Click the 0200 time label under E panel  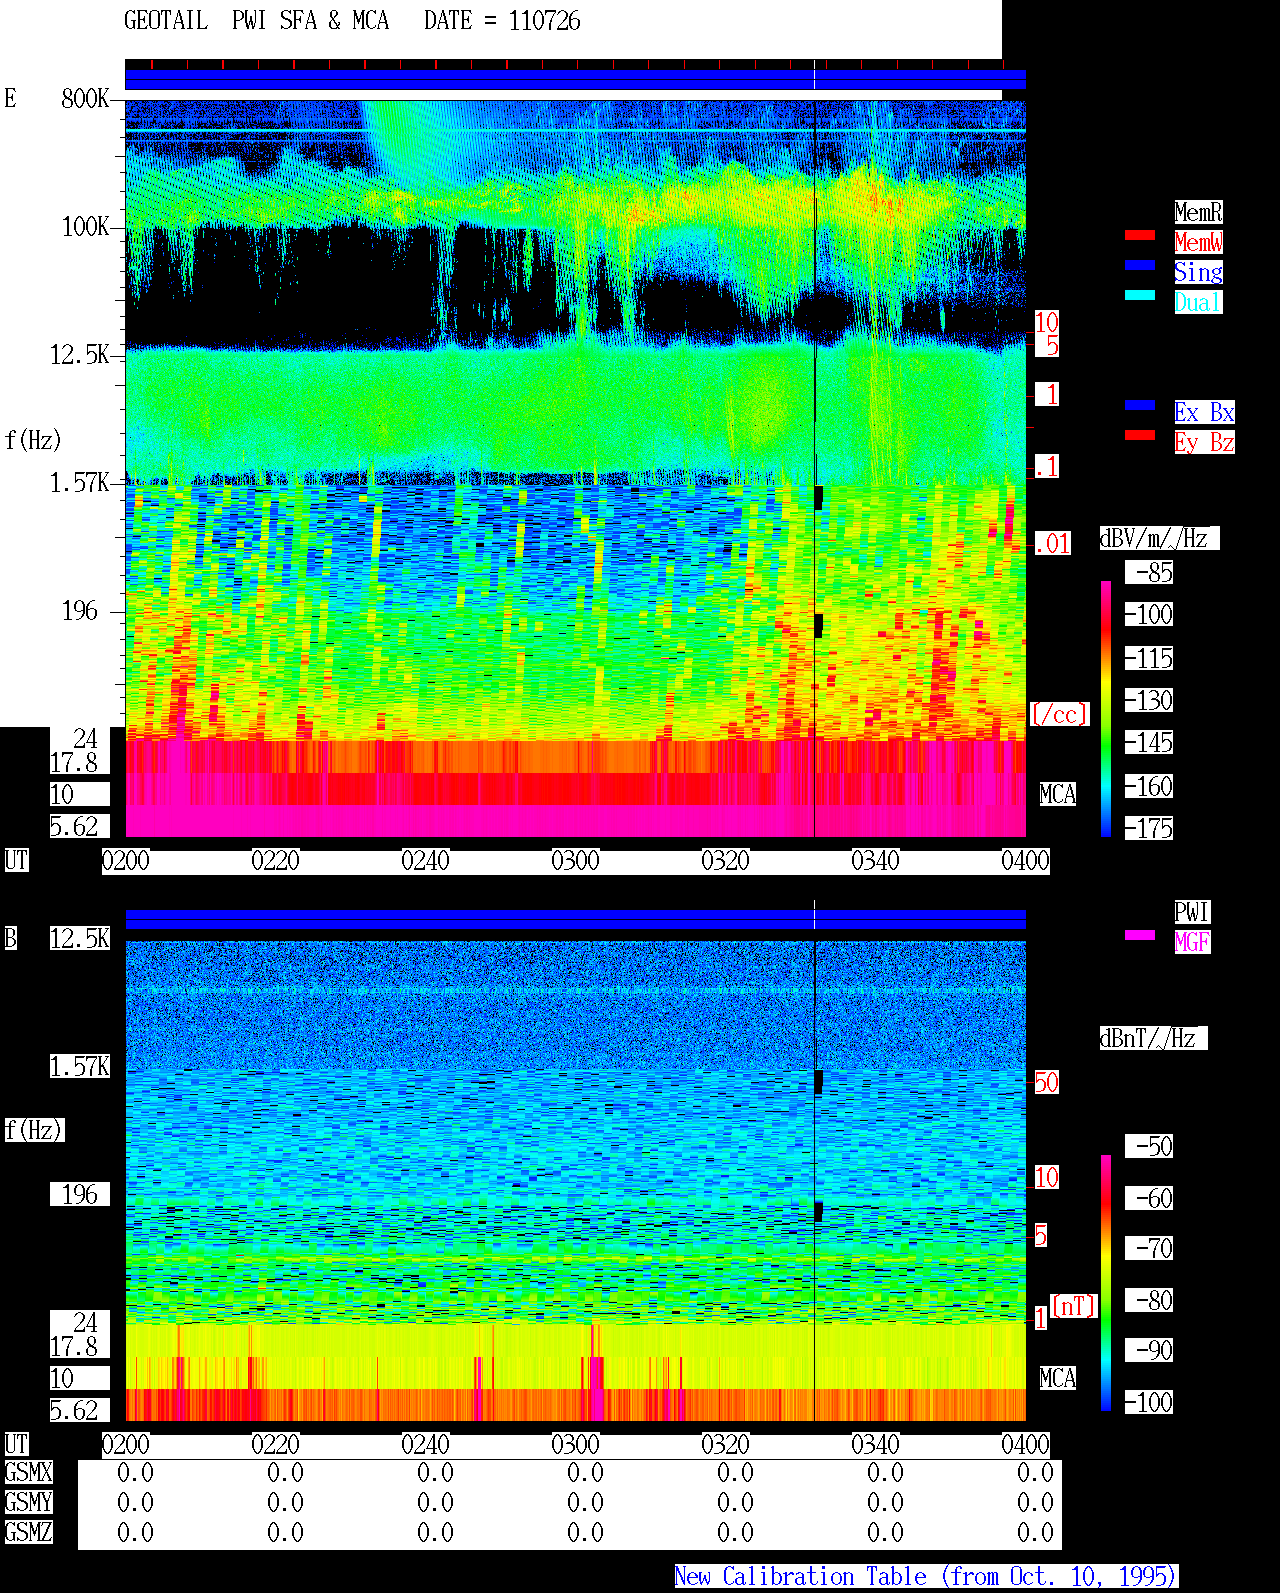pyautogui.click(x=126, y=860)
